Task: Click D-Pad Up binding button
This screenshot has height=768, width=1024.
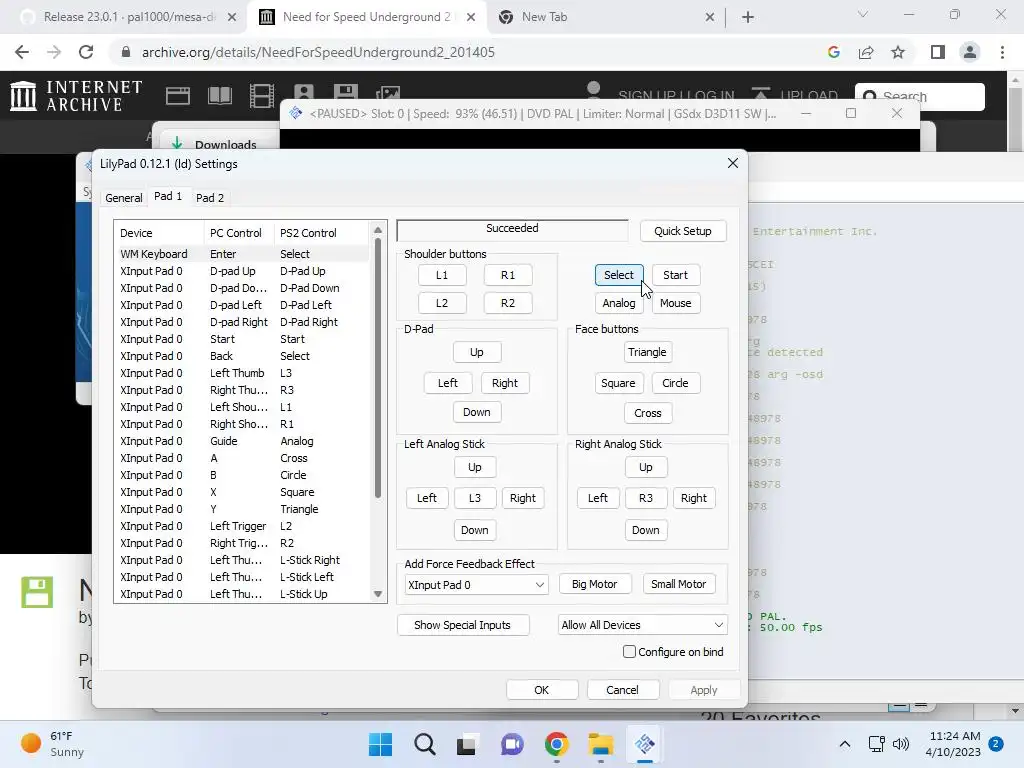Action: coord(477,352)
